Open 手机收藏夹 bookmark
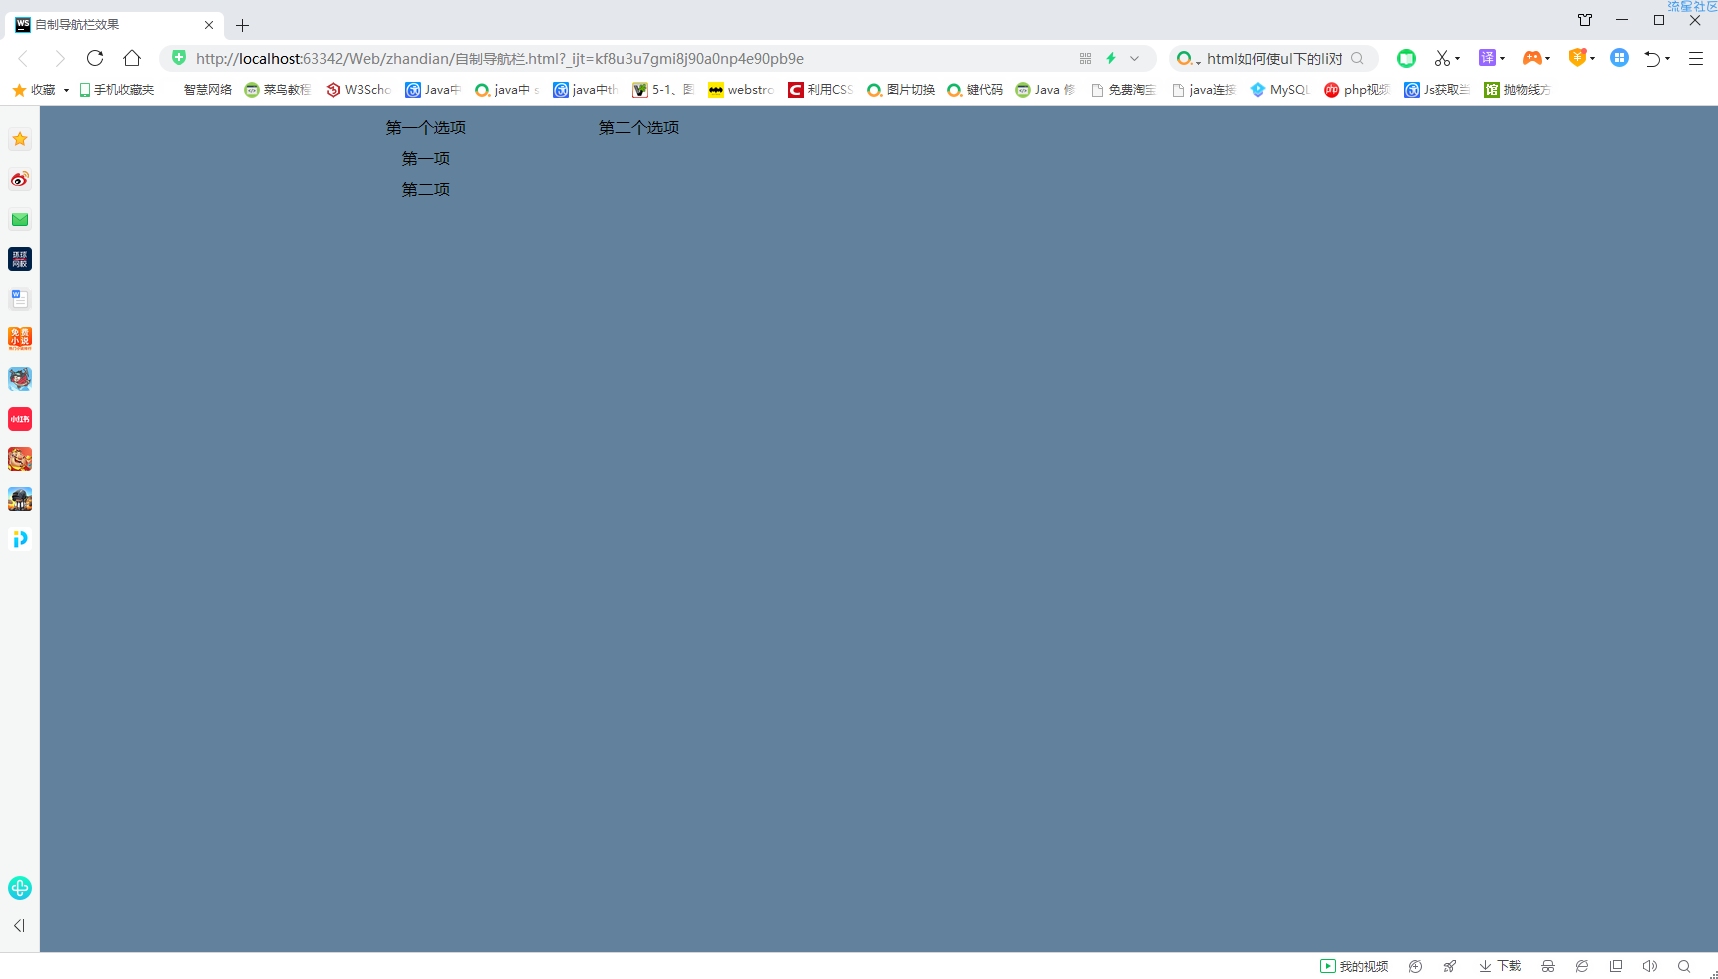 tap(117, 90)
